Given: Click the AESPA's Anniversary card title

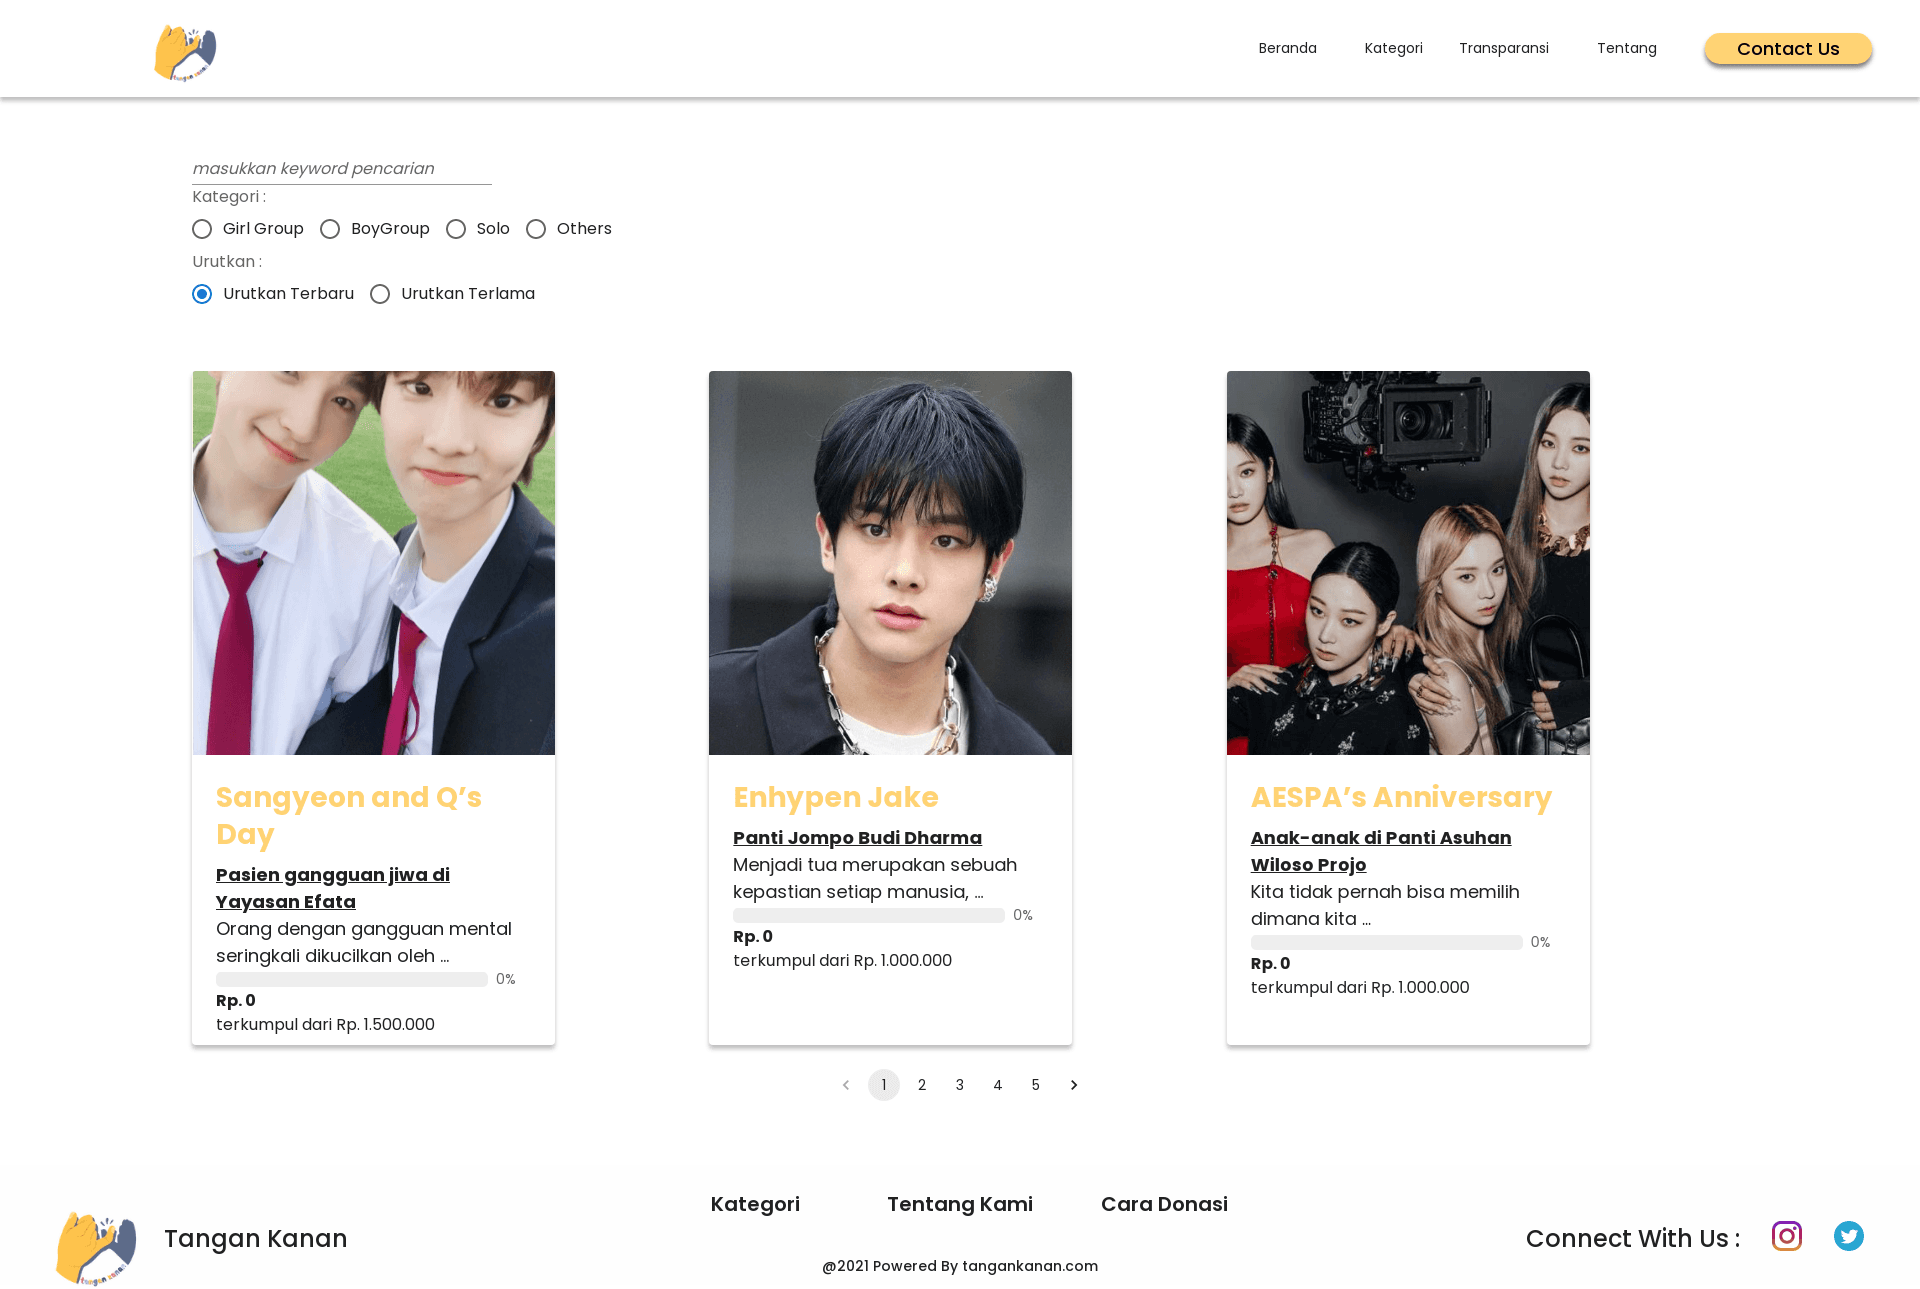Looking at the screenshot, I should pos(1401,797).
